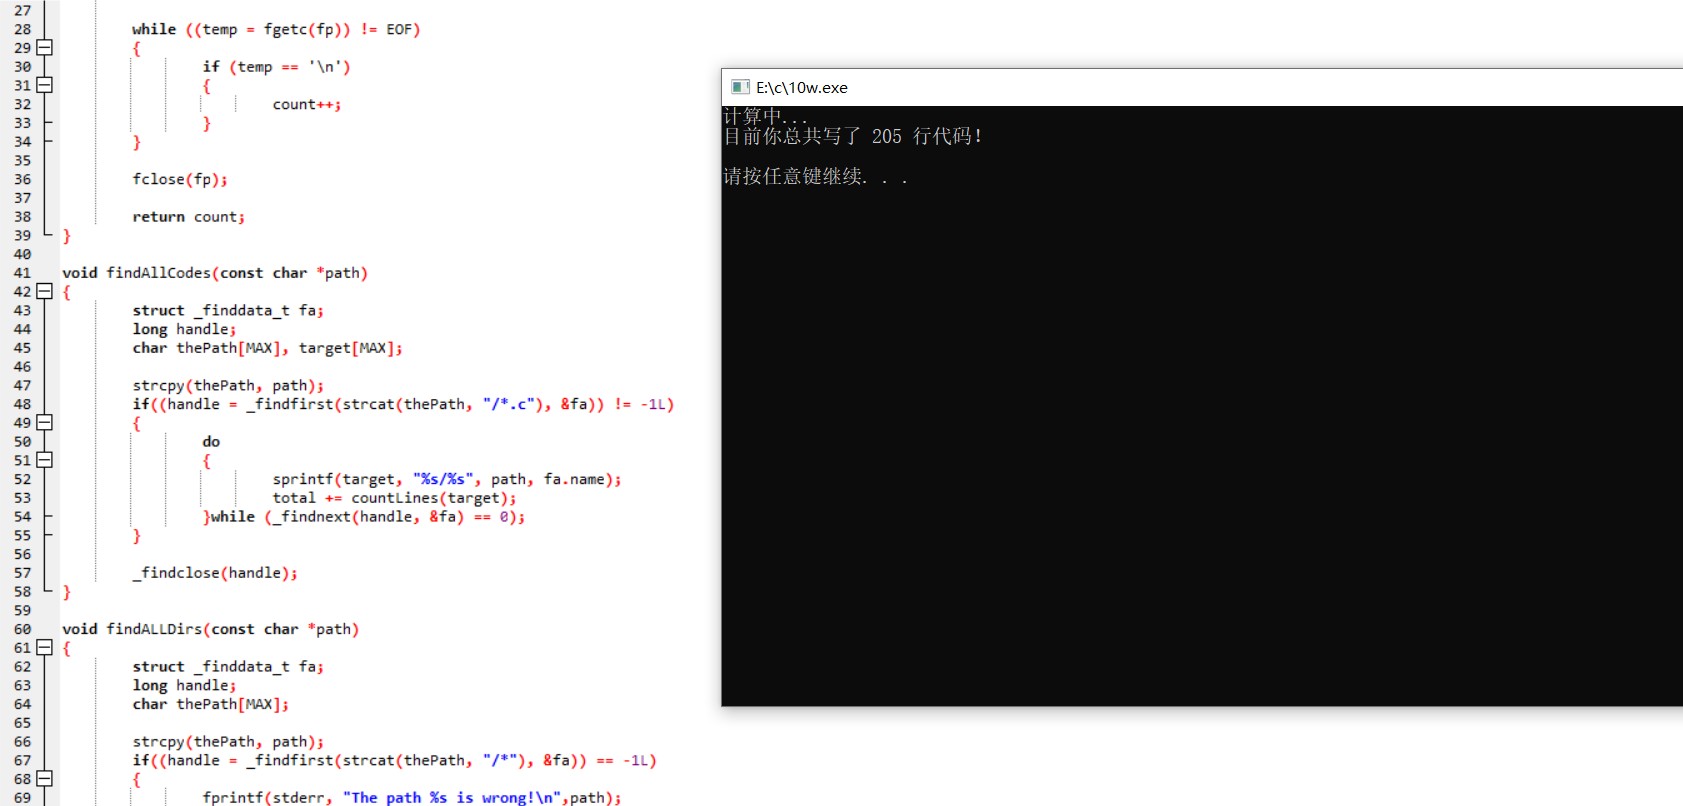Click on the fprintf(stderr, ...) line 69
This screenshot has height=806, width=1683.
tap(412, 797)
